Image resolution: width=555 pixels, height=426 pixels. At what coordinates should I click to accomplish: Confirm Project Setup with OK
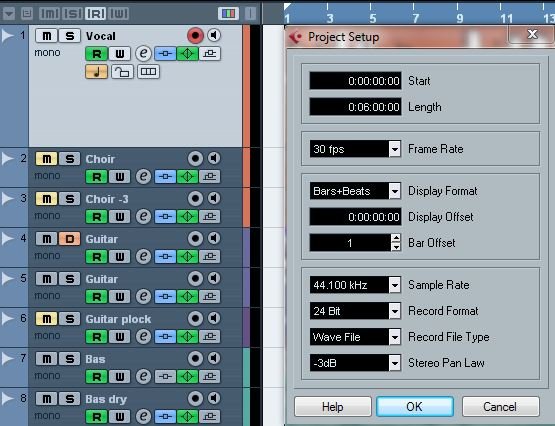pos(415,407)
